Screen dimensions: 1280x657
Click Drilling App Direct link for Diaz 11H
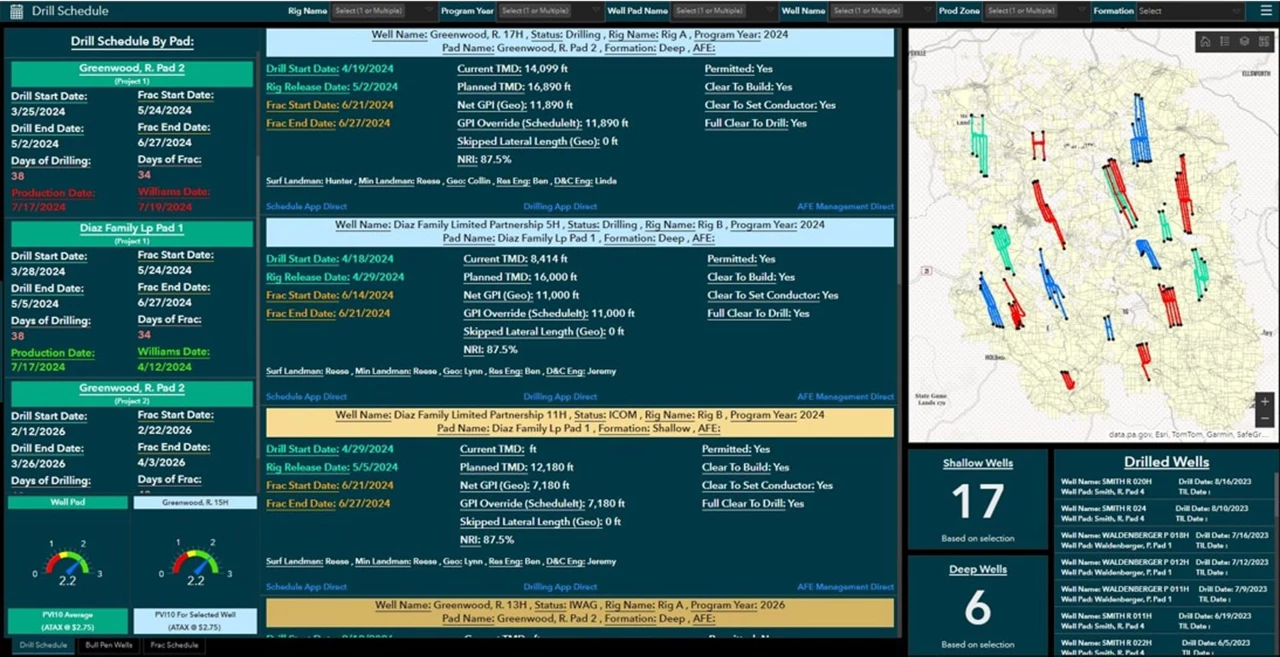pyautogui.click(x=561, y=587)
